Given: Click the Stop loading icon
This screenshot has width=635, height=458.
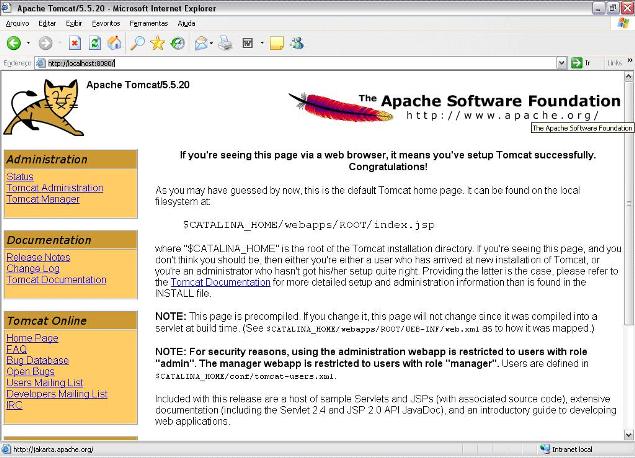Looking at the screenshot, I should [75, 43].
